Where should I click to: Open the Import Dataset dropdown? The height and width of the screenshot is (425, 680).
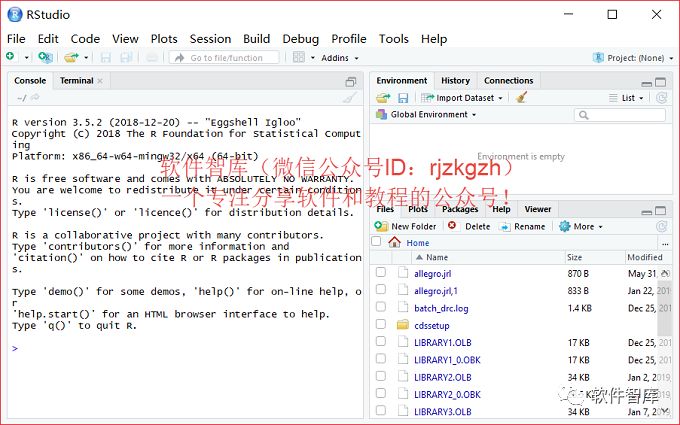point(461,98)
